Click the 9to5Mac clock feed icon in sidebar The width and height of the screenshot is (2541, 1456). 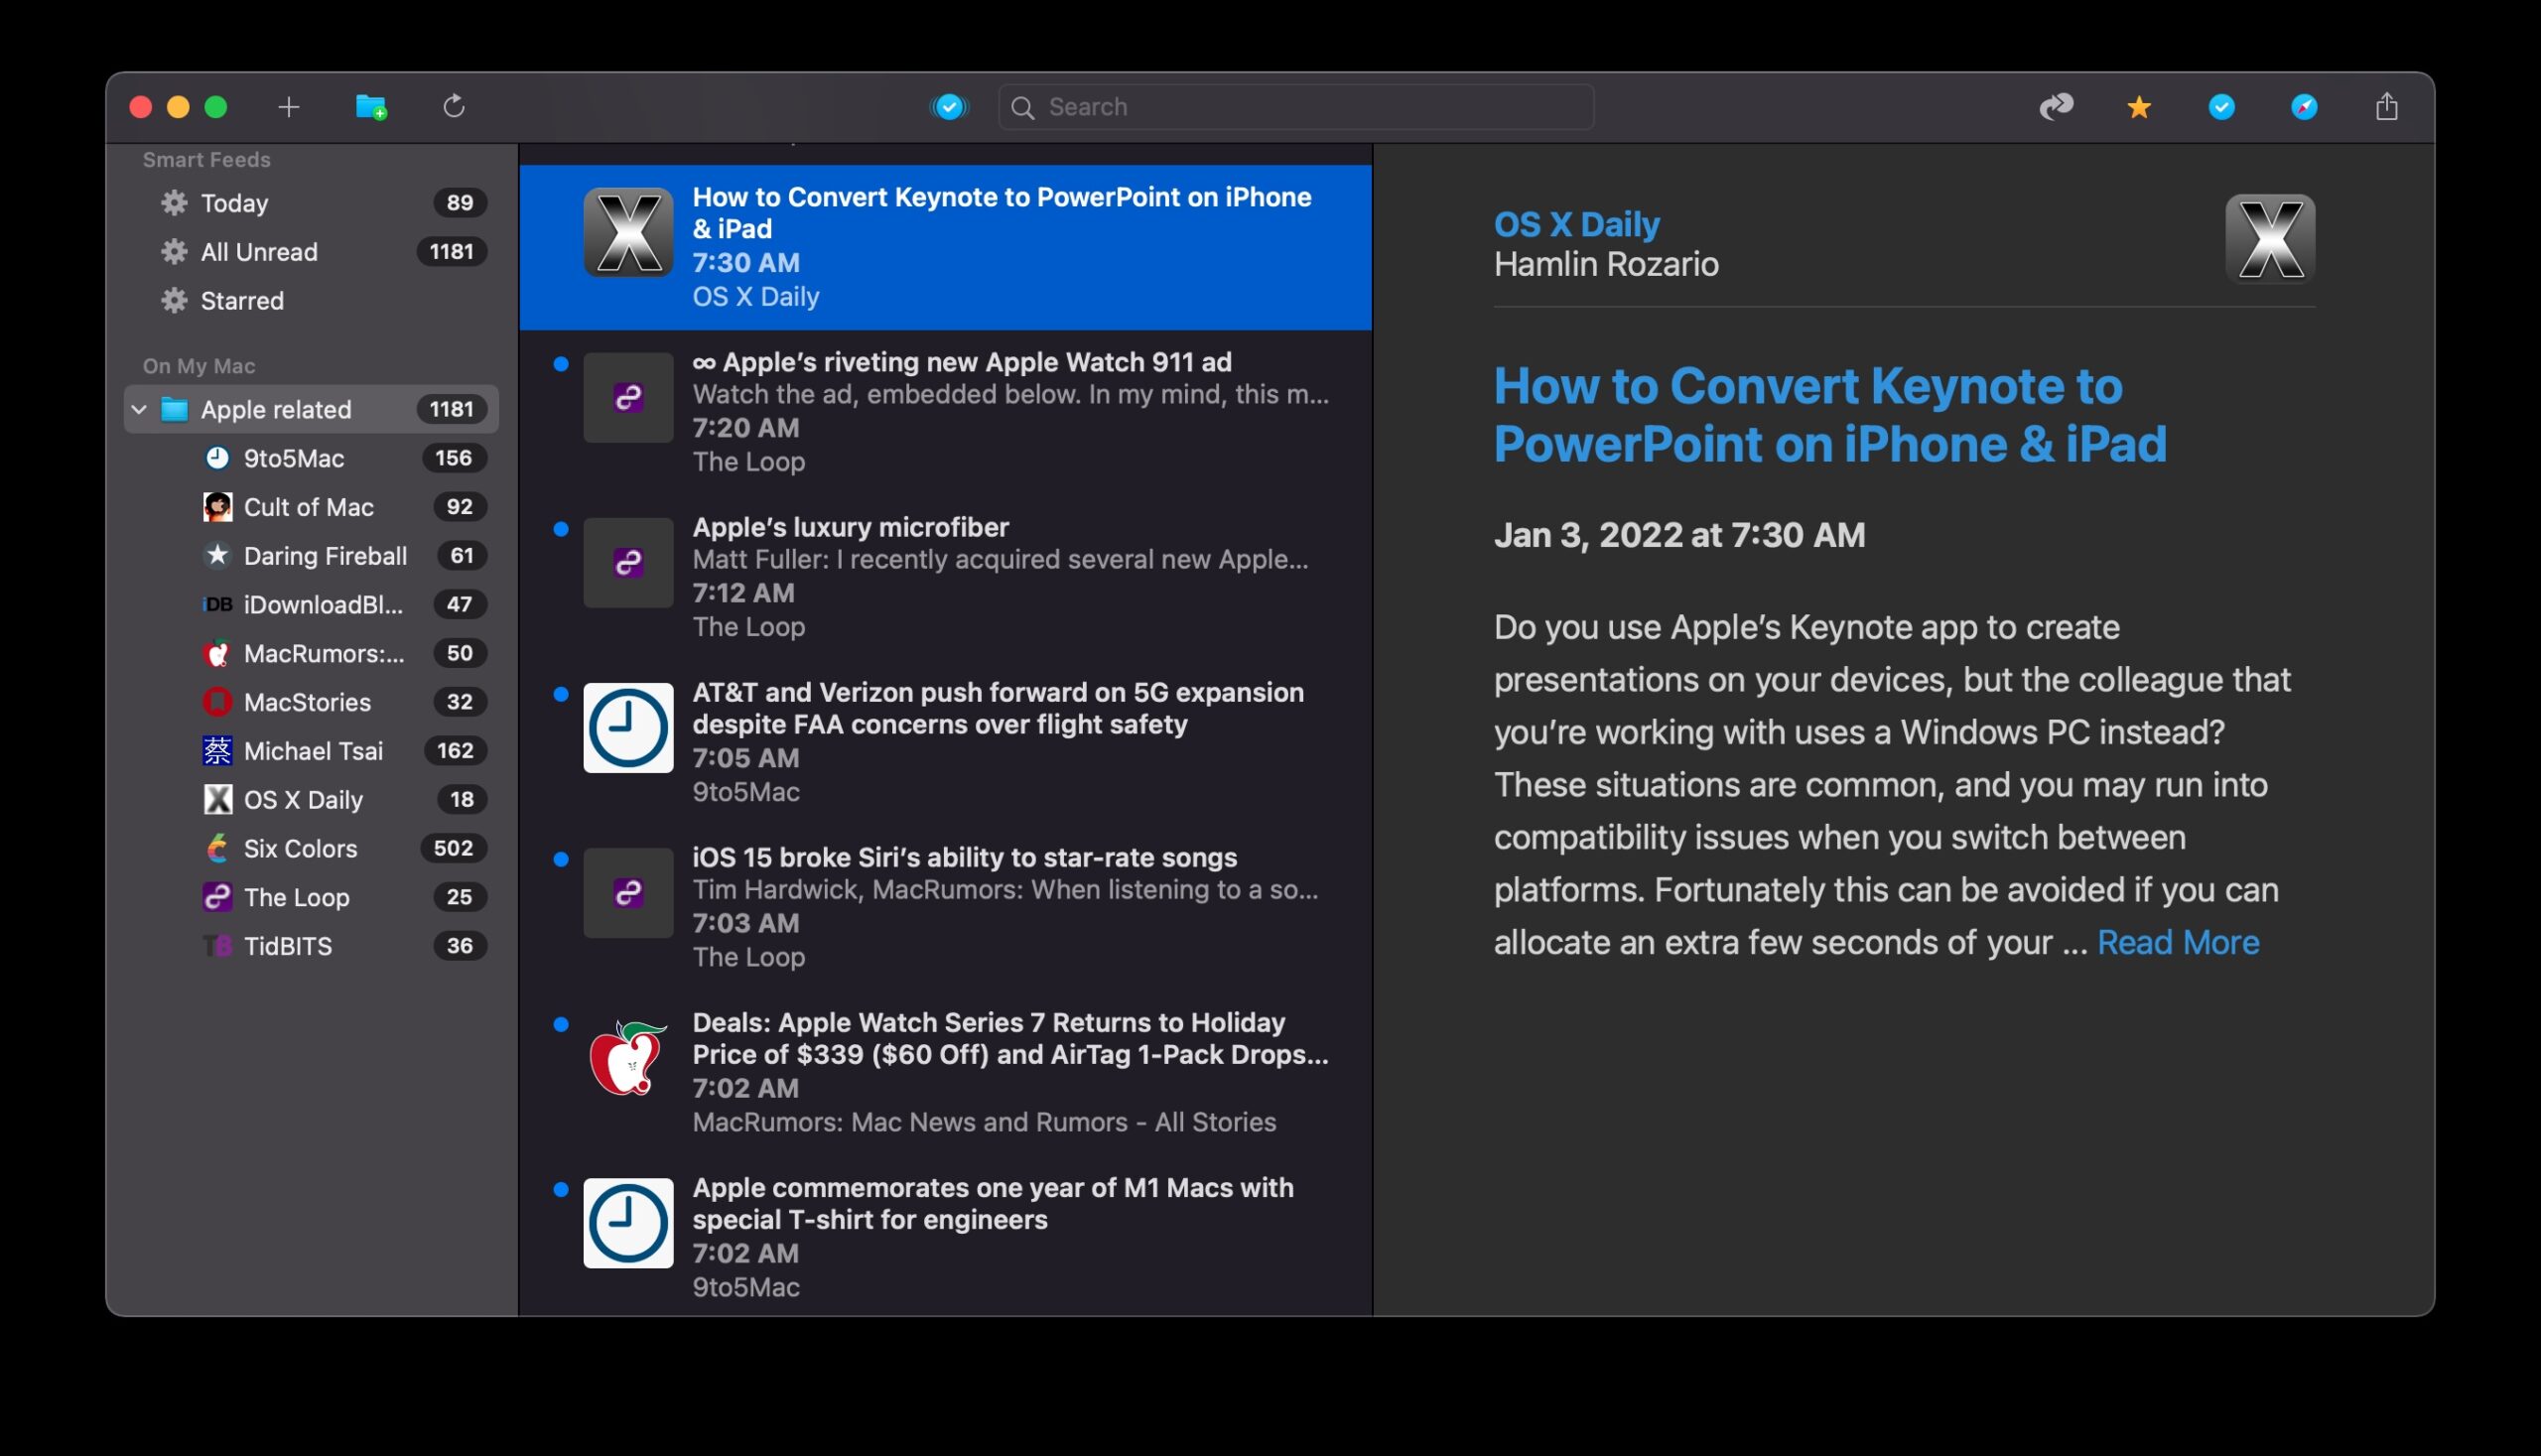[217, 458]
